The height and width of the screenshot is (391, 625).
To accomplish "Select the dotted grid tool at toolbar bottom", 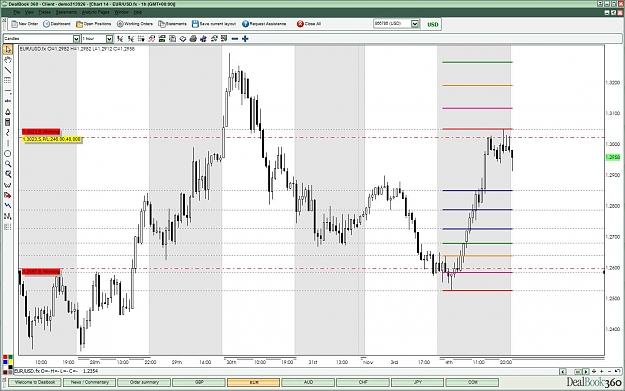I will 8,227.
